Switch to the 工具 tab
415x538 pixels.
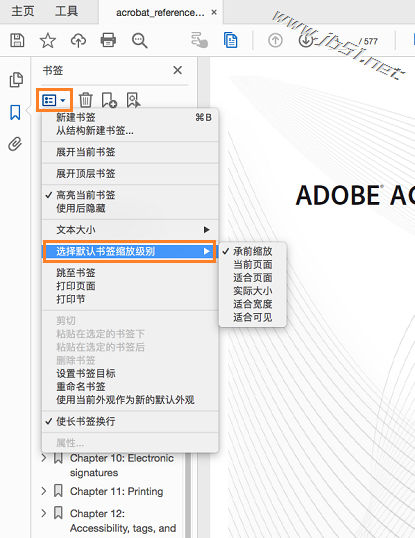pyautogui.click(x=67, y=11)
